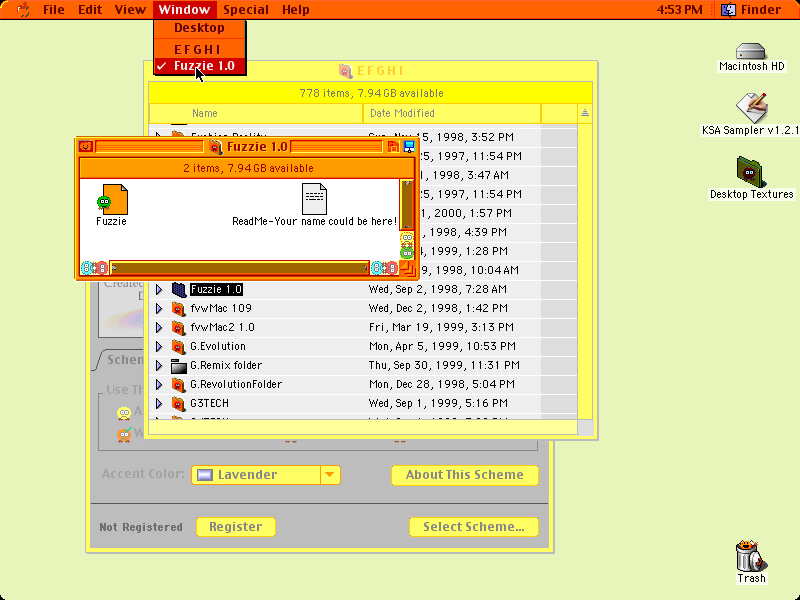Open the Edit menu
The height and width of the screenshot is (600, 800).
[90, 10]
